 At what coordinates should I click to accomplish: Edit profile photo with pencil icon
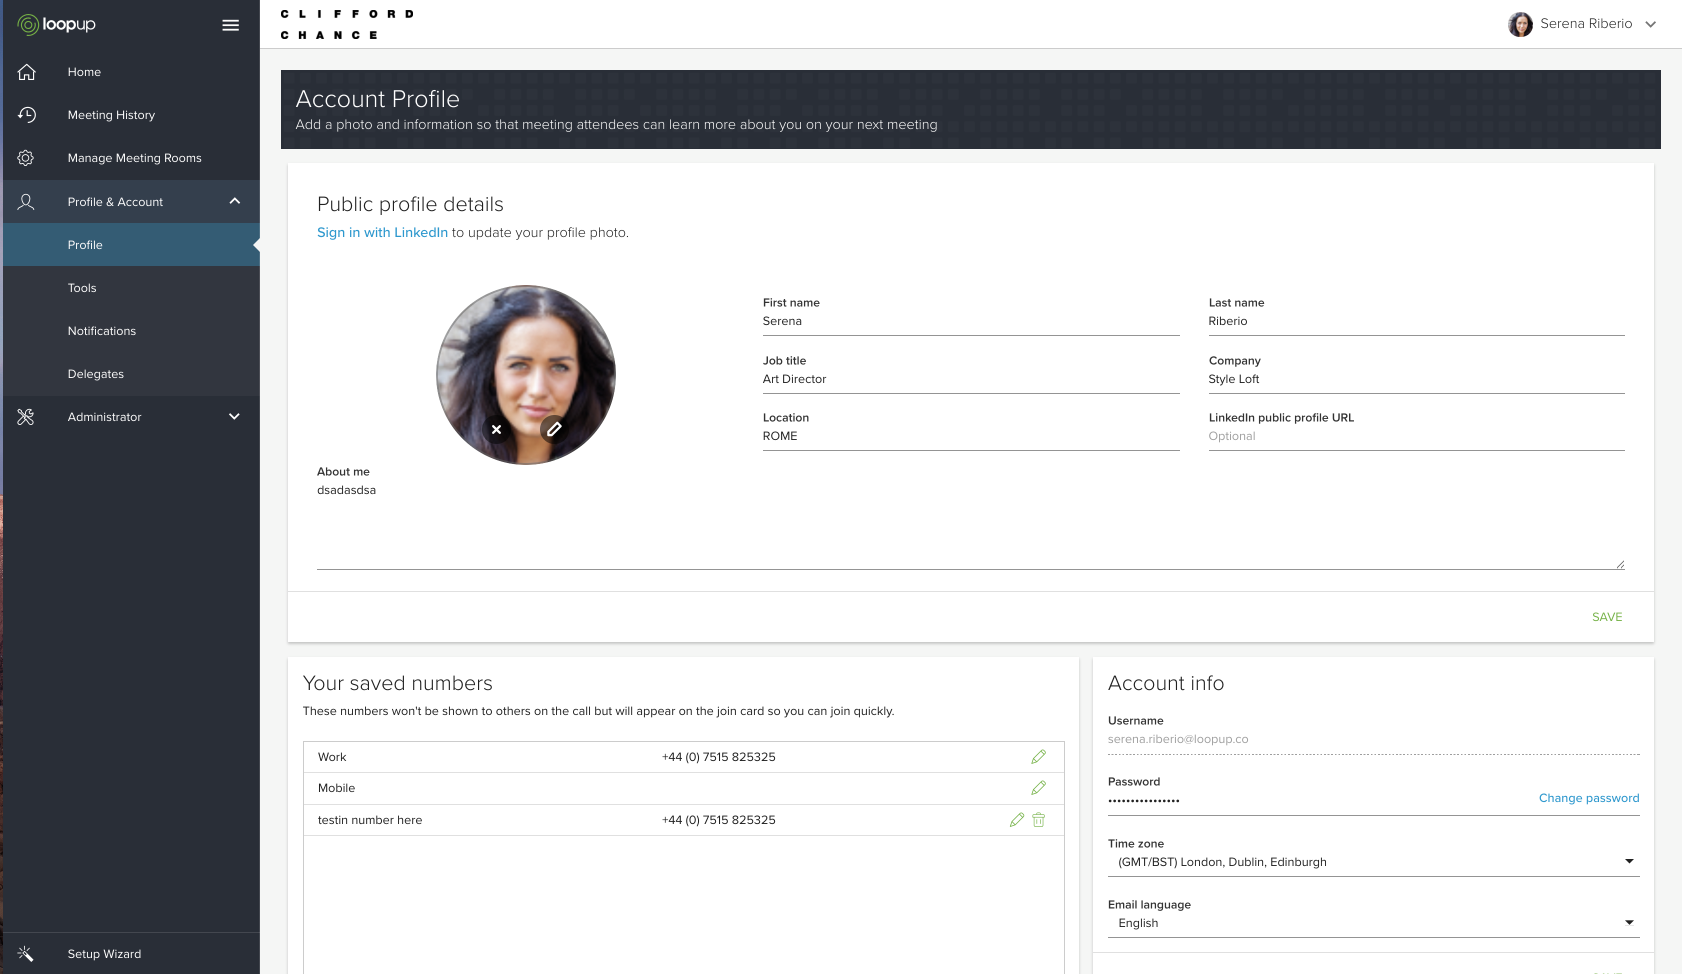pos(554,429)
